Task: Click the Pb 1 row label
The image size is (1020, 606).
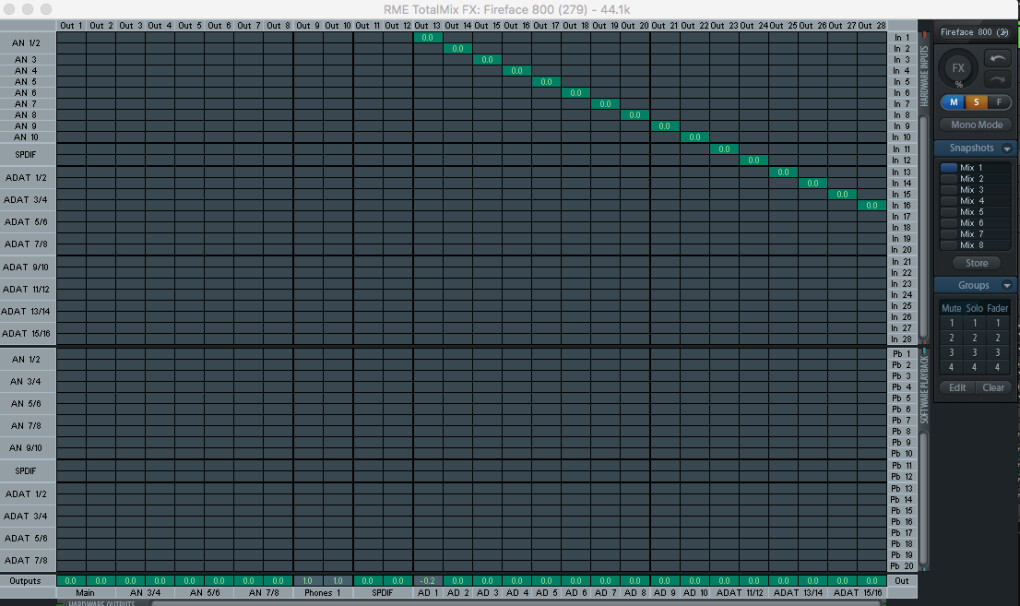Action: point(902,354)
